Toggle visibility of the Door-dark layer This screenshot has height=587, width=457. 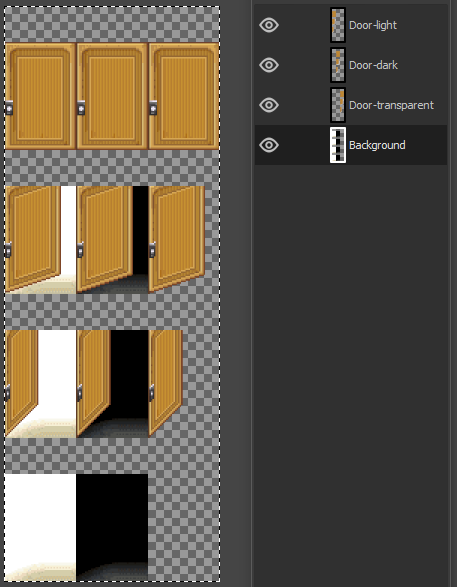[x=269, y=65]
